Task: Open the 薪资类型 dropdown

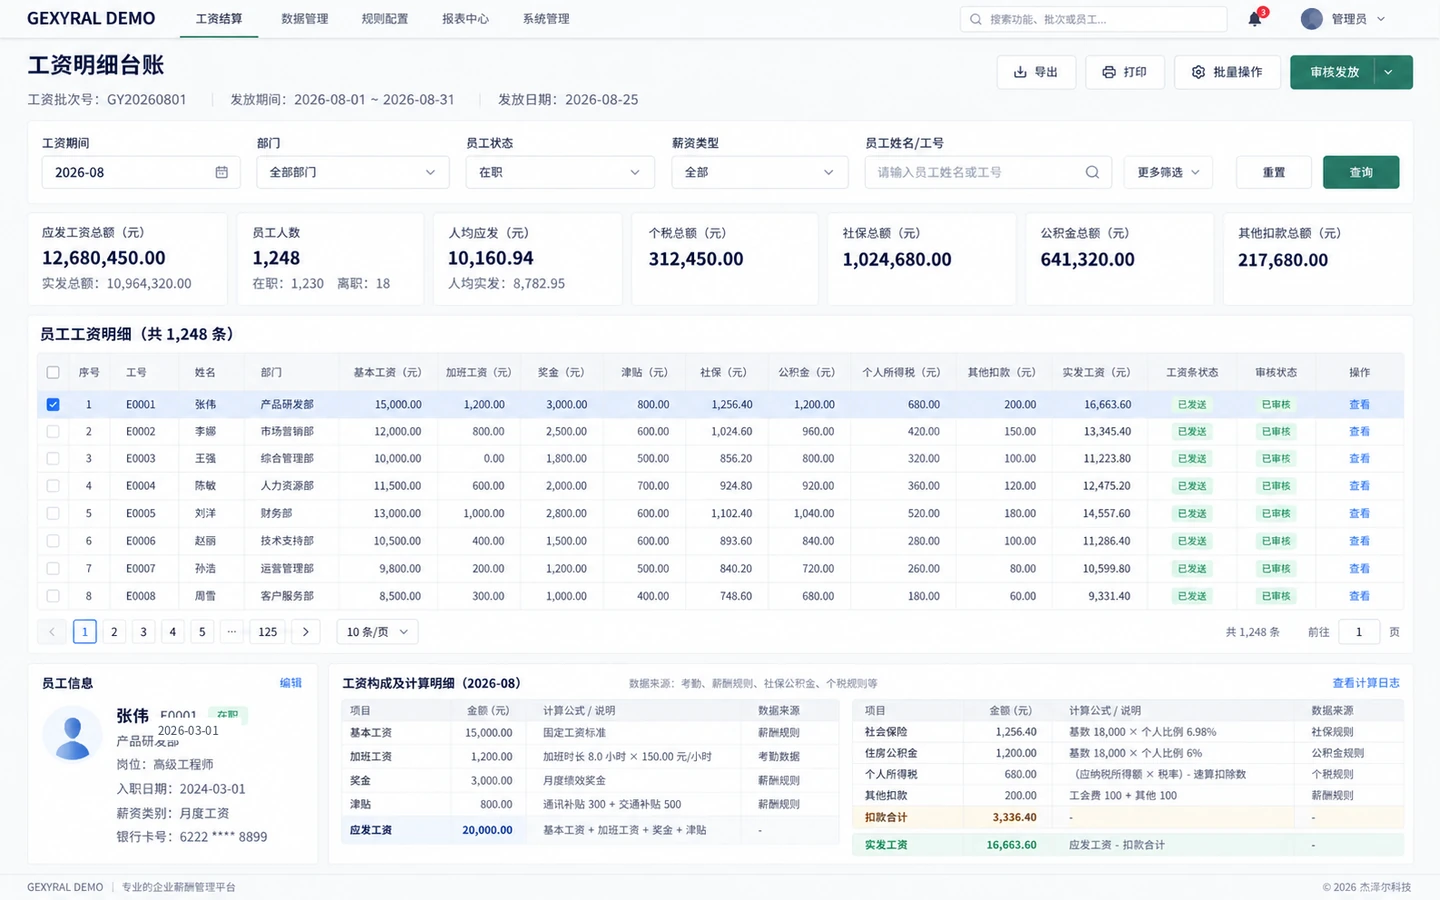Action: 759,172
